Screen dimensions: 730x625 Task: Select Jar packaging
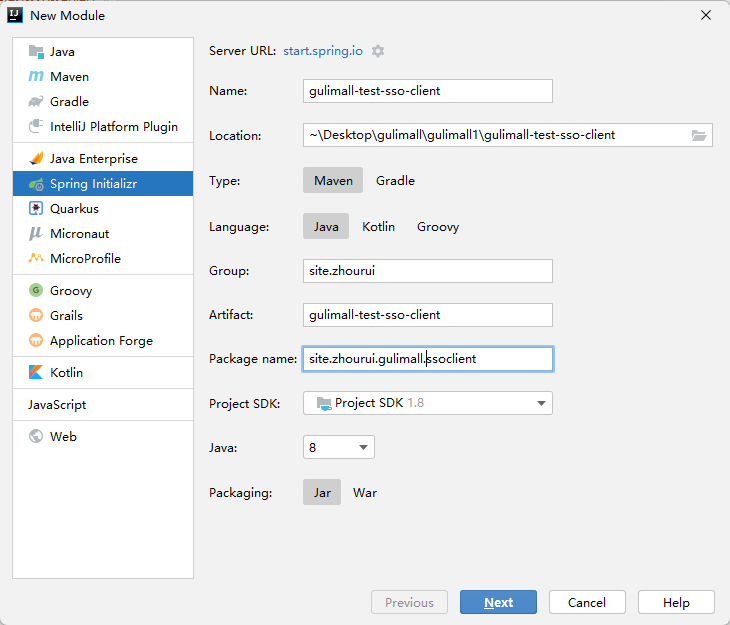click(x=322, y=492)
